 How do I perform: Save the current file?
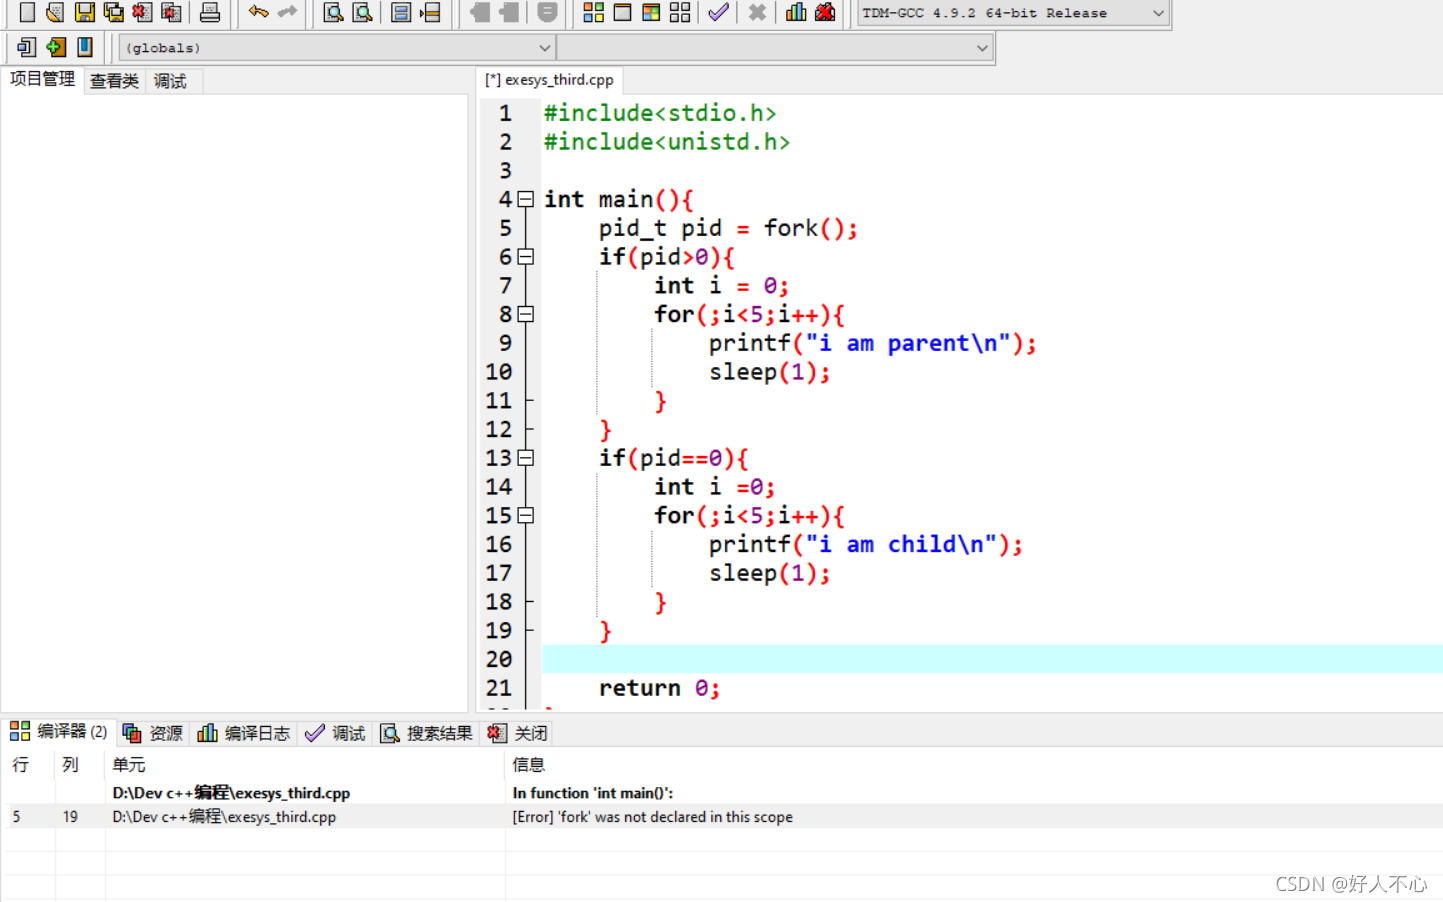tap(84, 13)
